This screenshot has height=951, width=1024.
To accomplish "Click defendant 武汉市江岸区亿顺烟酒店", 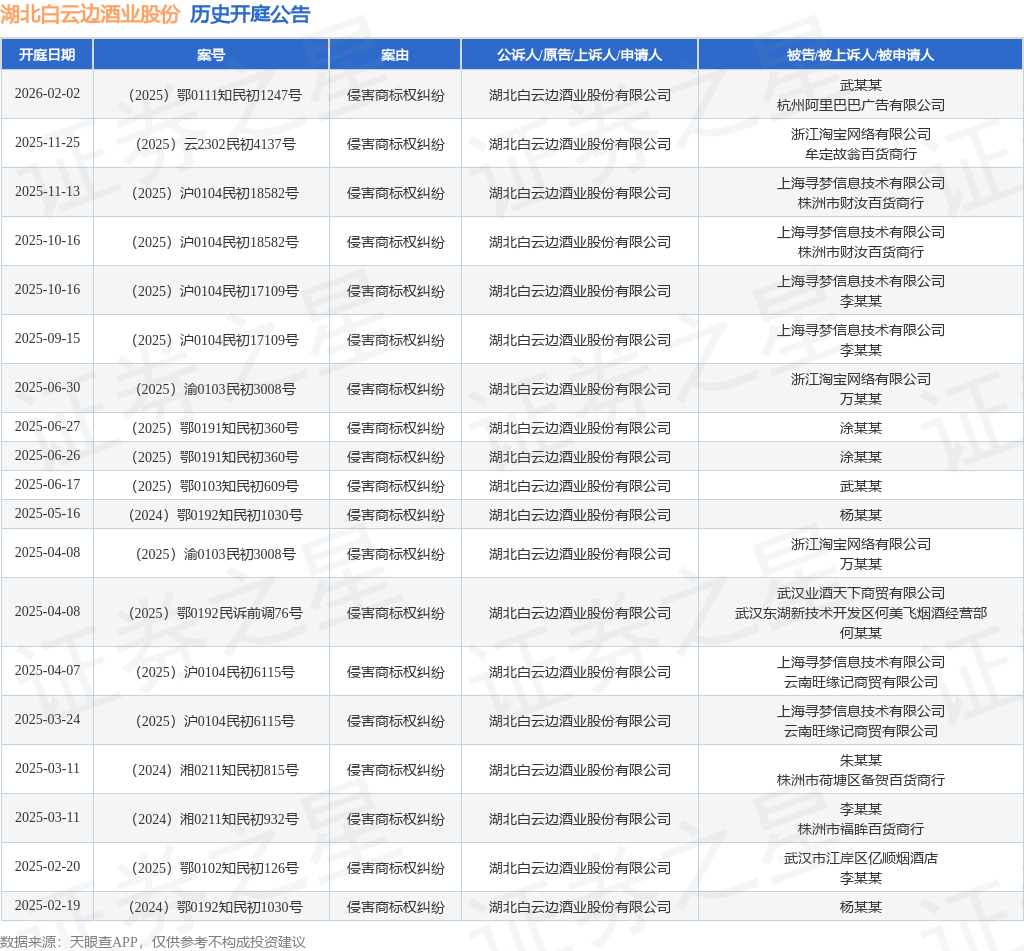I will click(x=861, y=858).
